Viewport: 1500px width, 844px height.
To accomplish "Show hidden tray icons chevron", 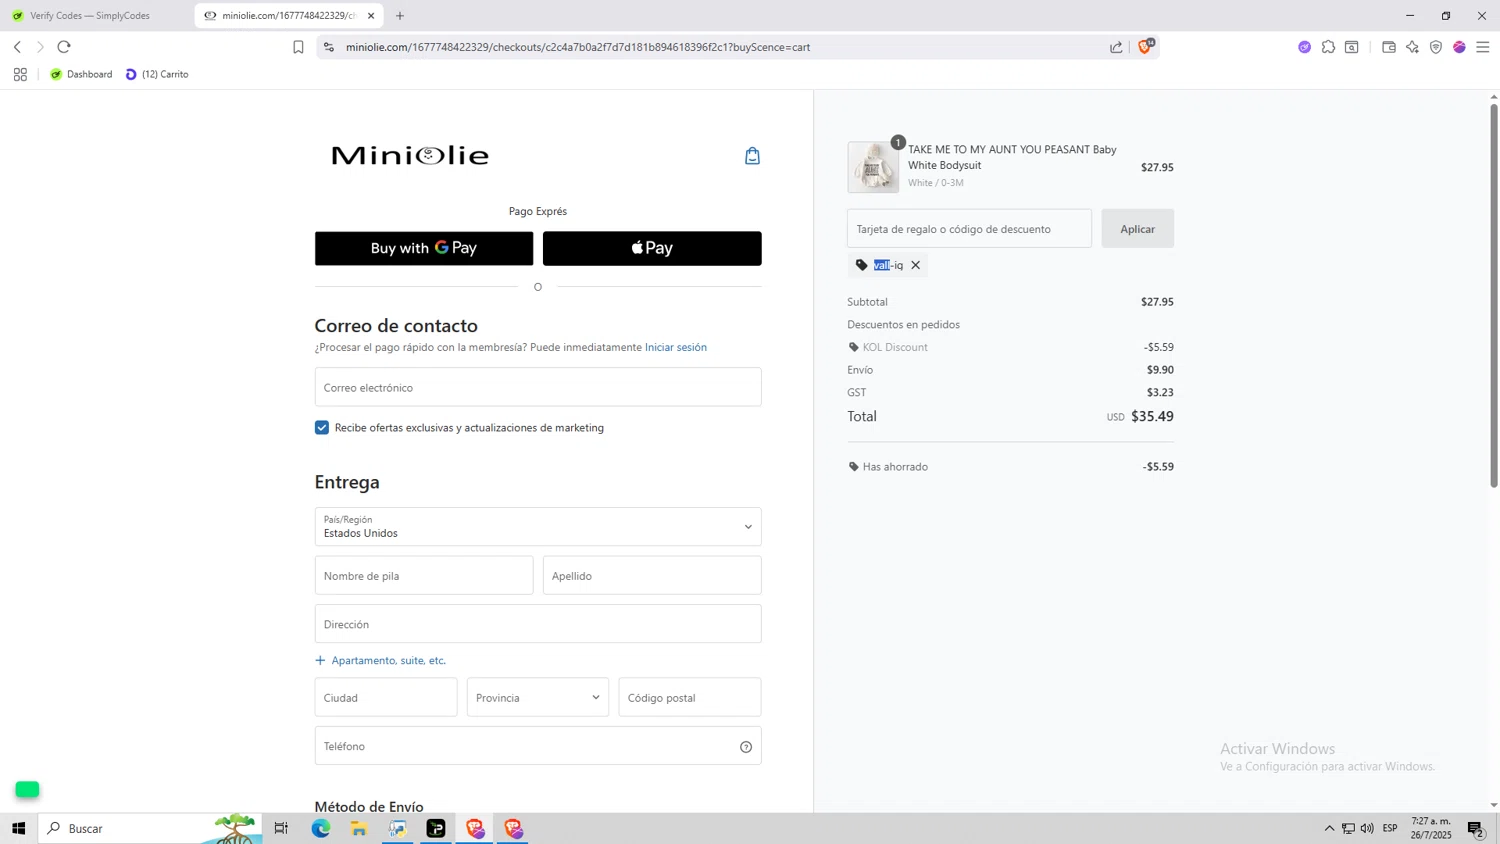I will coord(1329,828).
